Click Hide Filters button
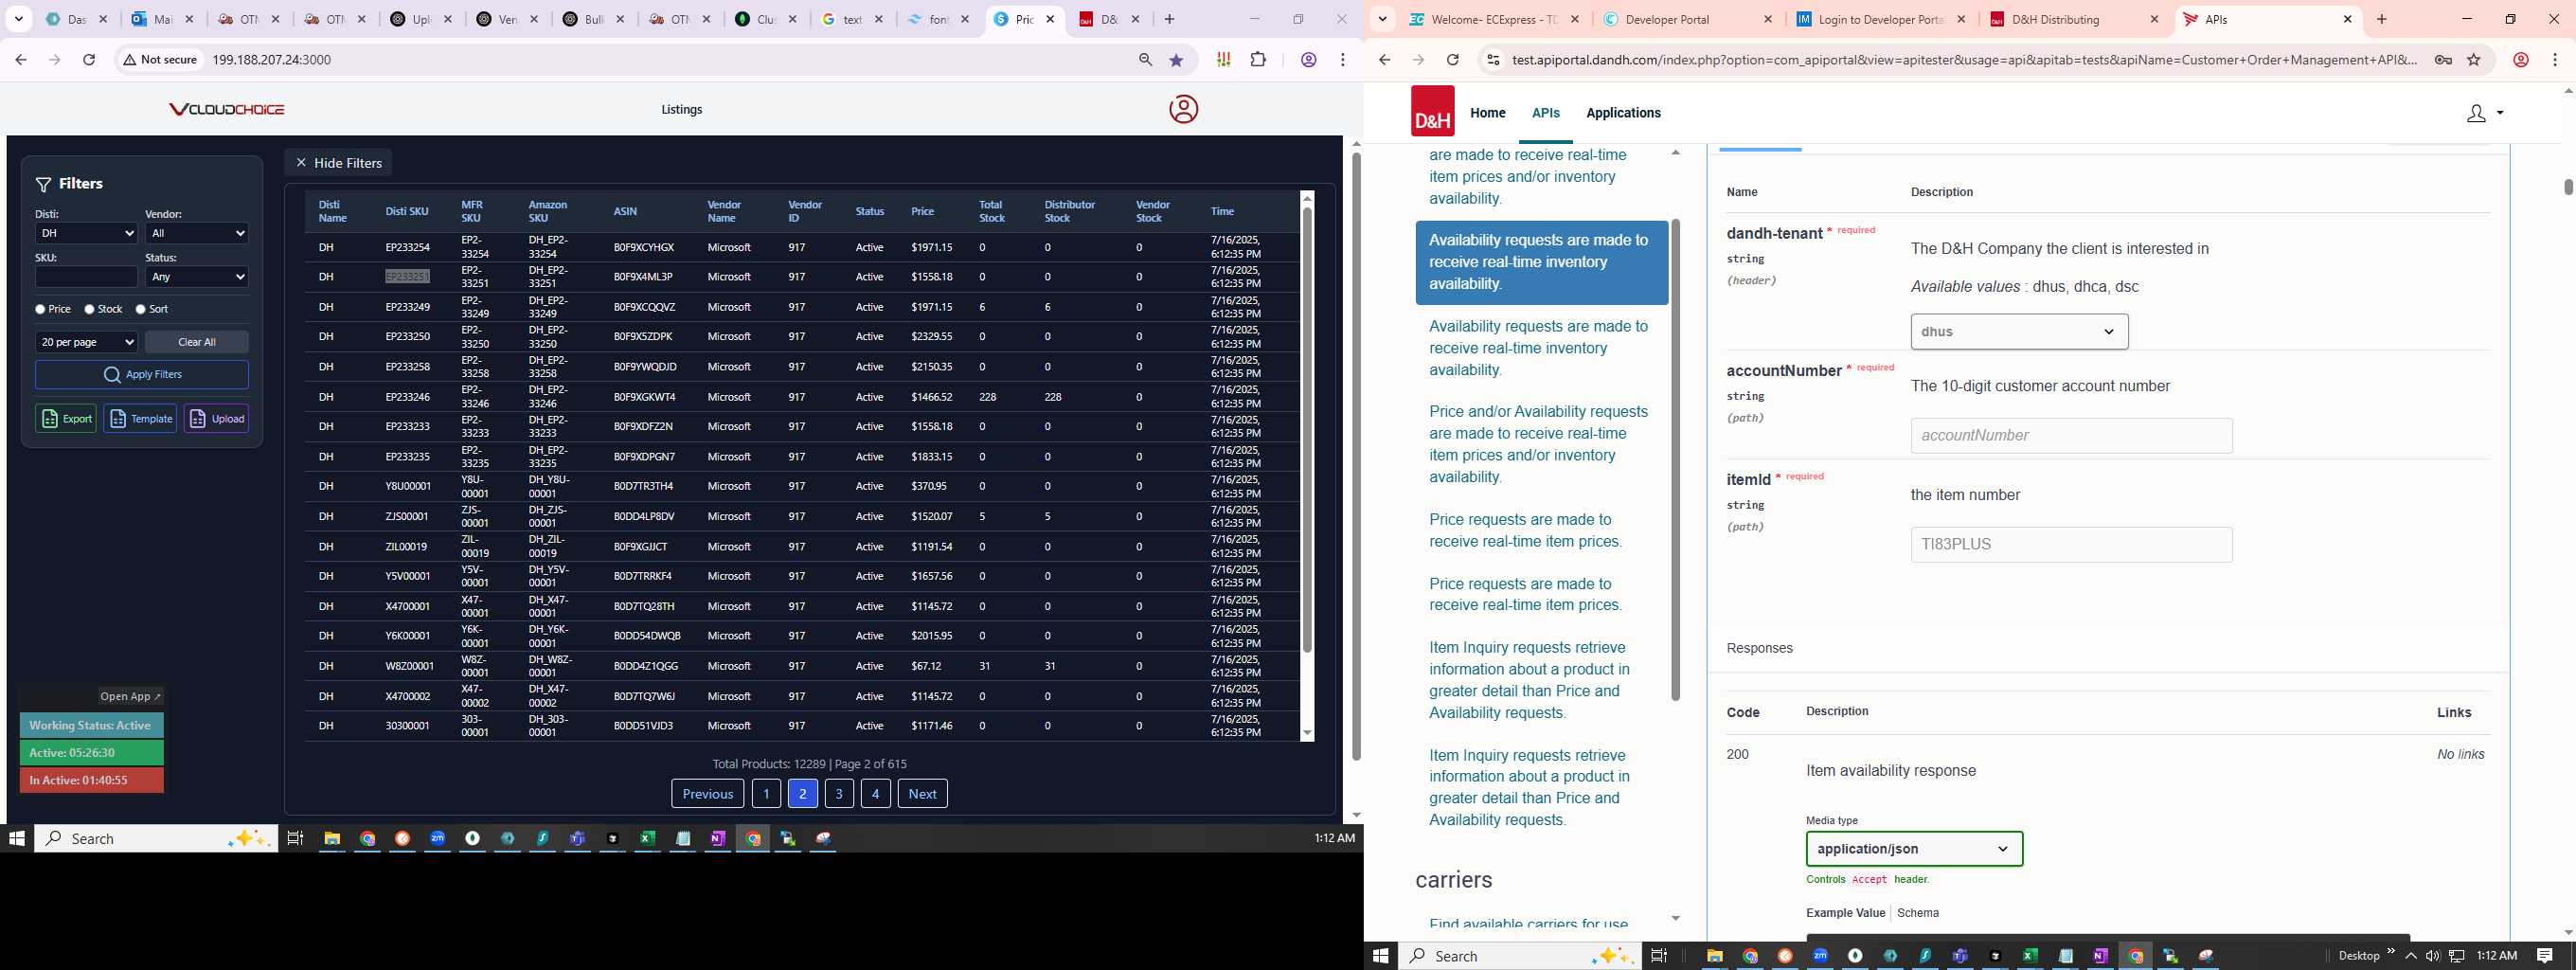 tap(338, 163)
